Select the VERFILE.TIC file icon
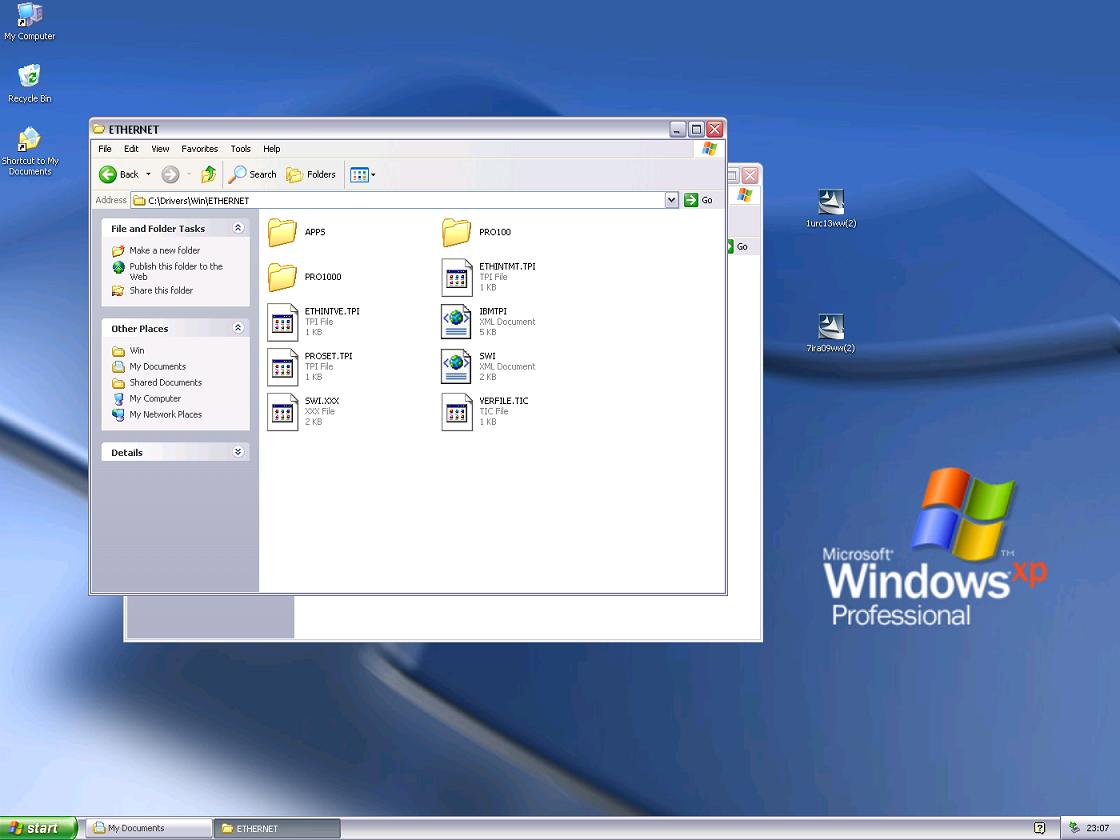Screen dimensions: 1120x840 pyautogui.click(x=456, y=411)
